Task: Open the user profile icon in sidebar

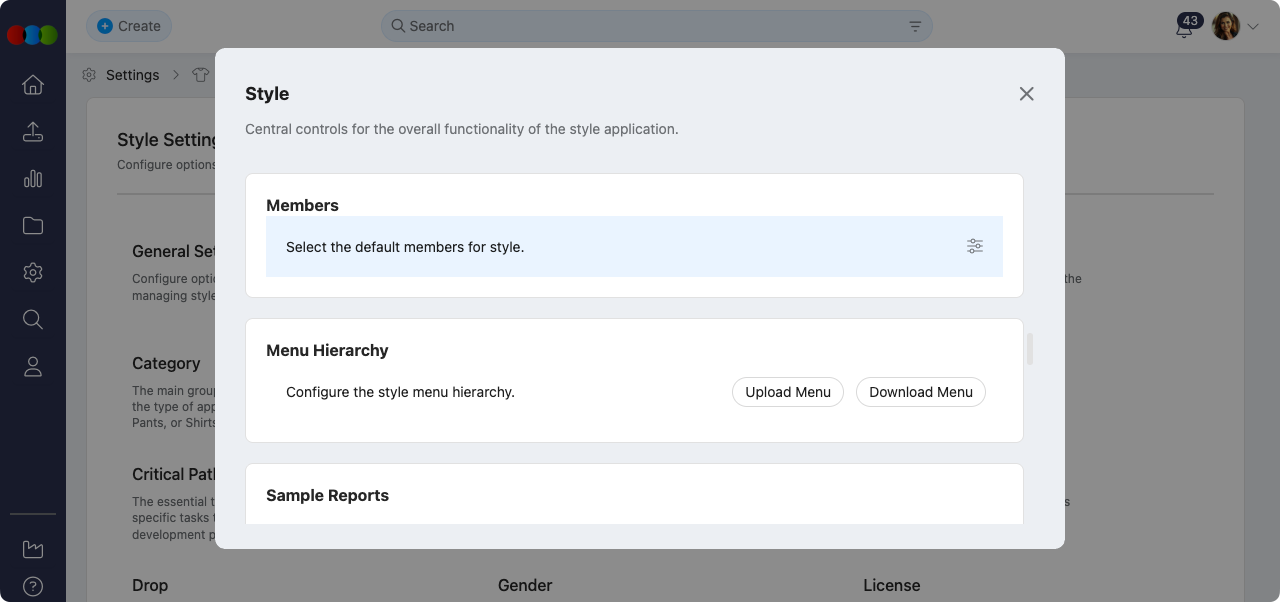Action: coord(33,367)
